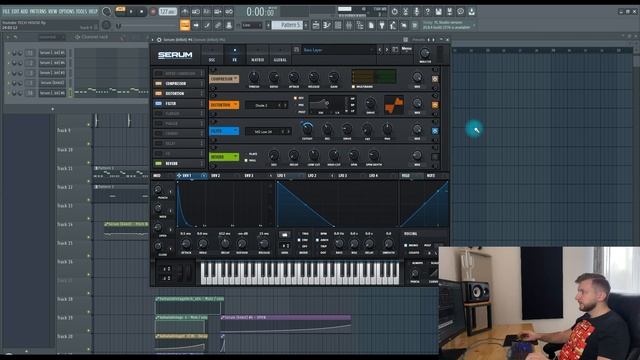Click the blue Filter enable icon at right

point(435,131)
